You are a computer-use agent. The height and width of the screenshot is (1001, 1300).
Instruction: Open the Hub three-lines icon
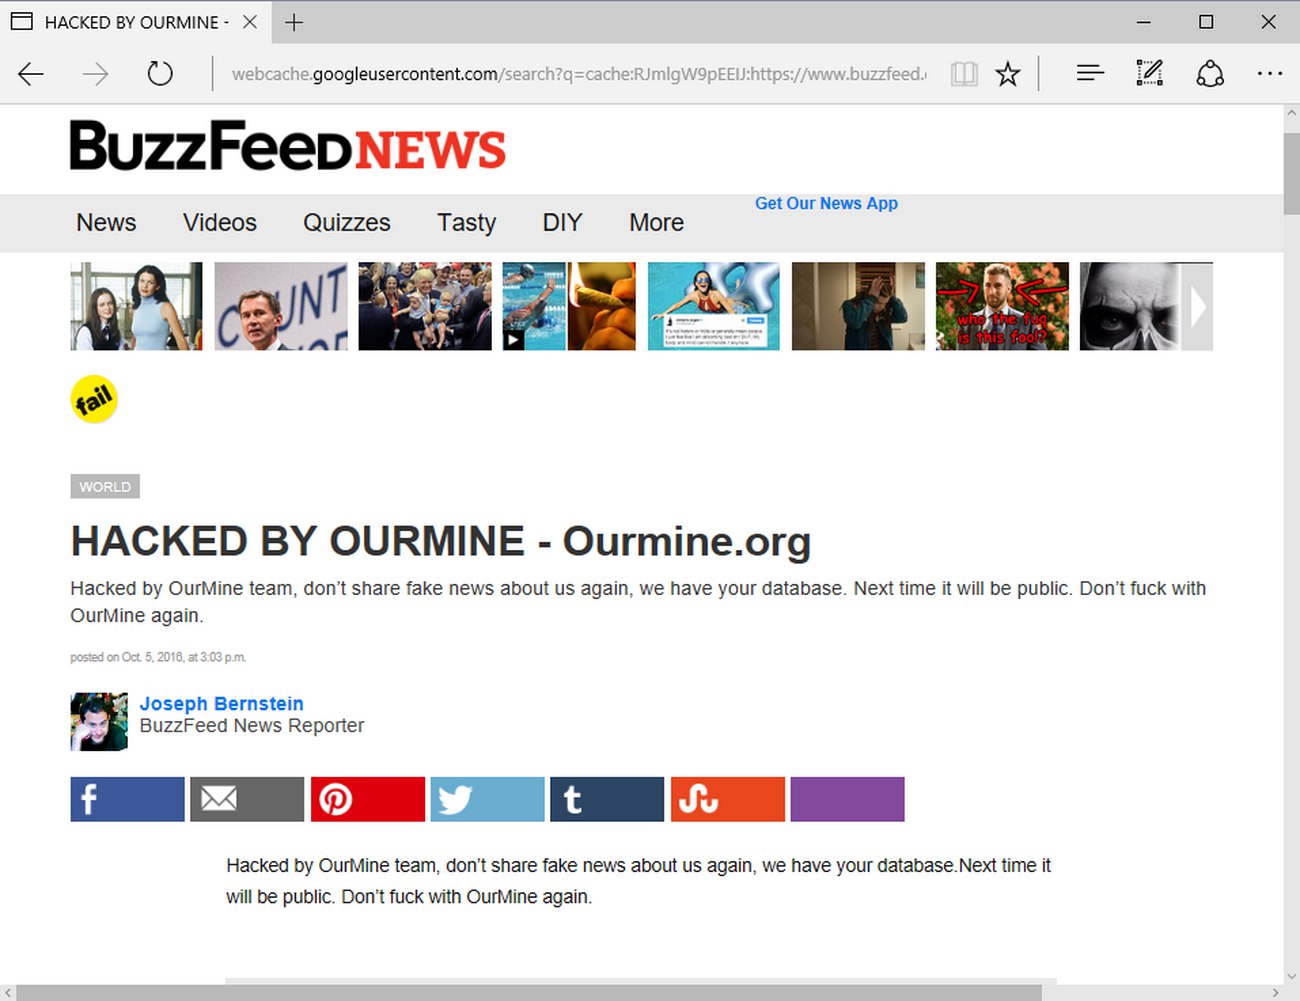[x=1090, y=73]
